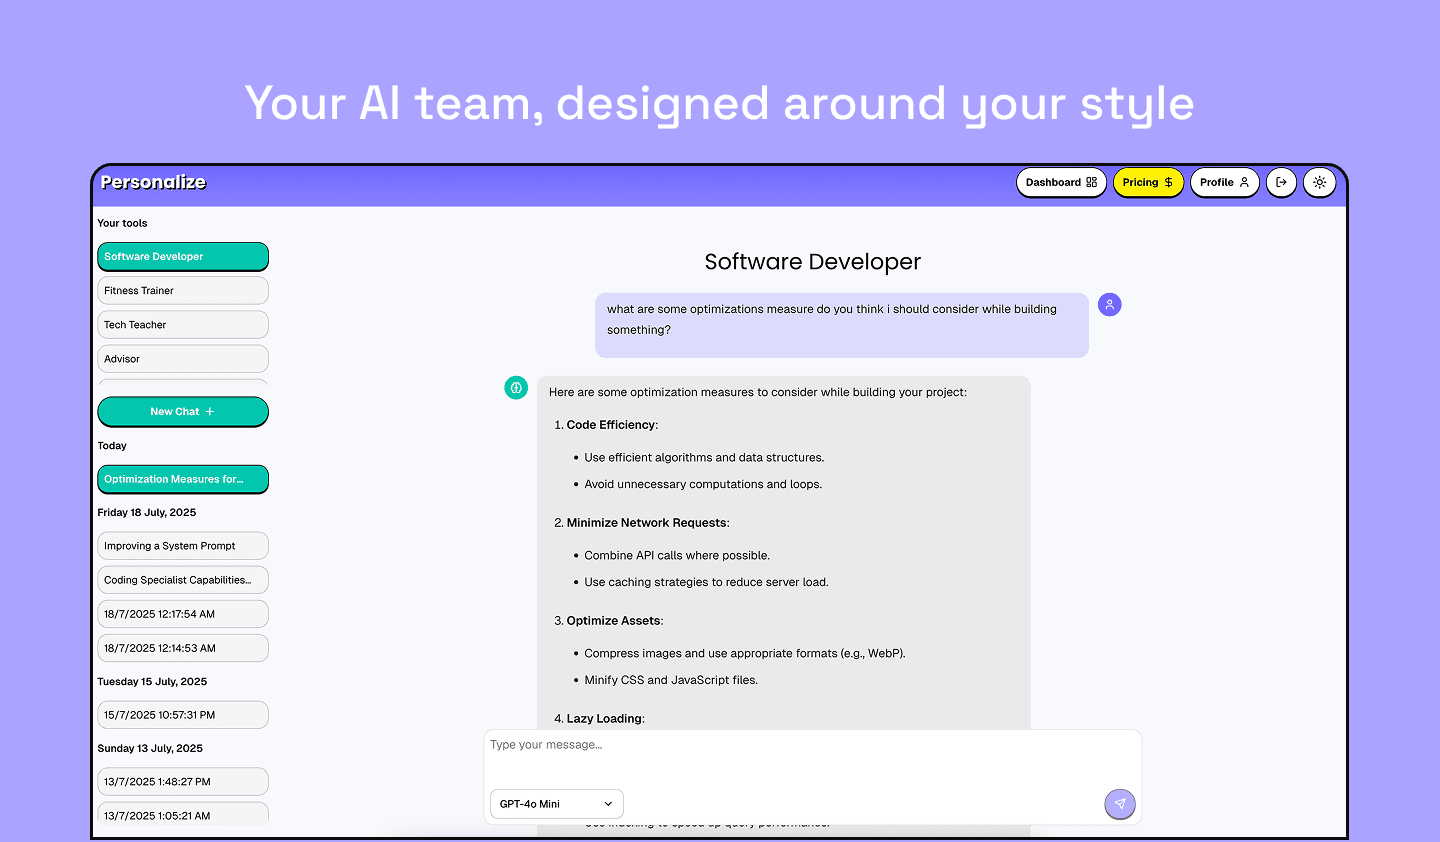Screen dimensions: 1440x842
Task: Open Optimization Measures chat from today
Action: (182, 480)
